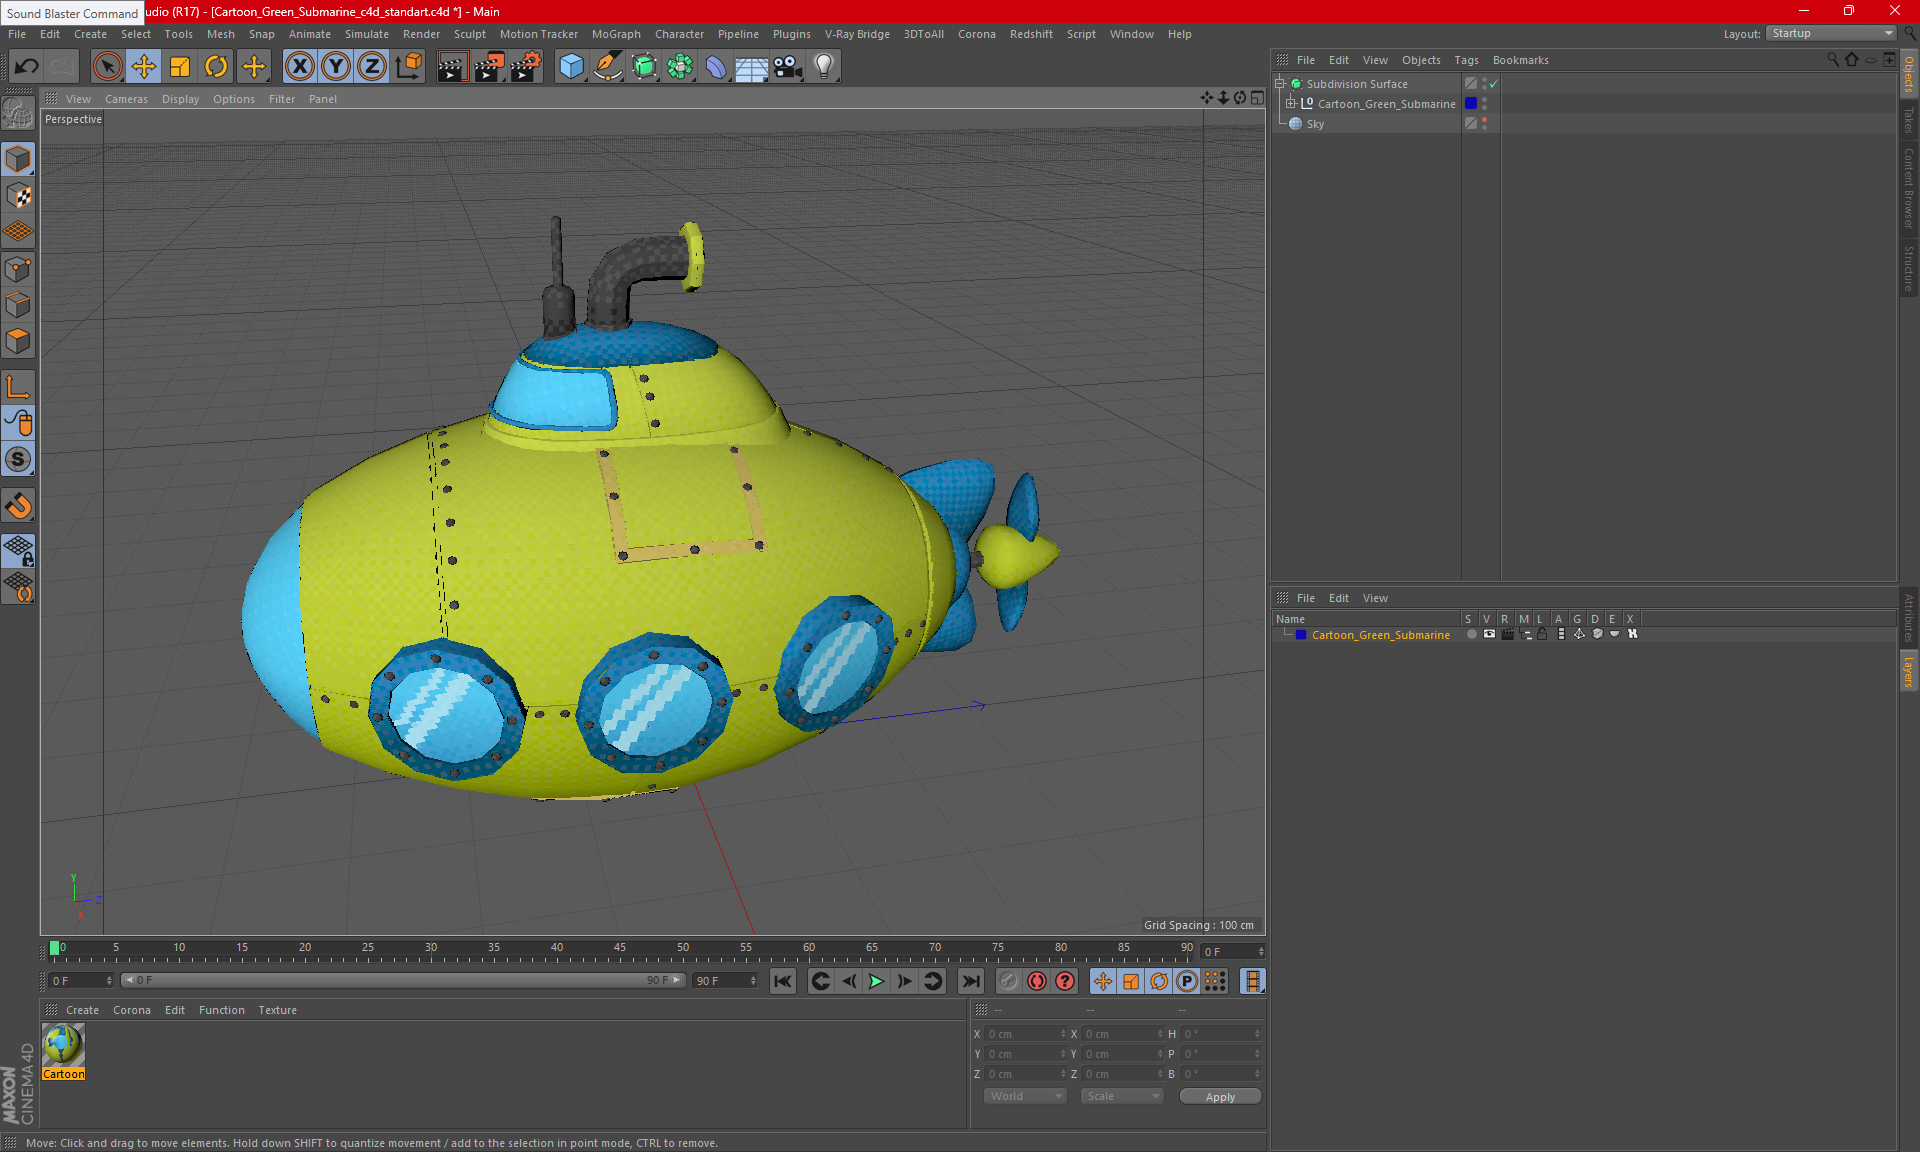This screenshot has width=1920, height=1152.
Task: Add a Cube primitive object
Action: [571, 67]
